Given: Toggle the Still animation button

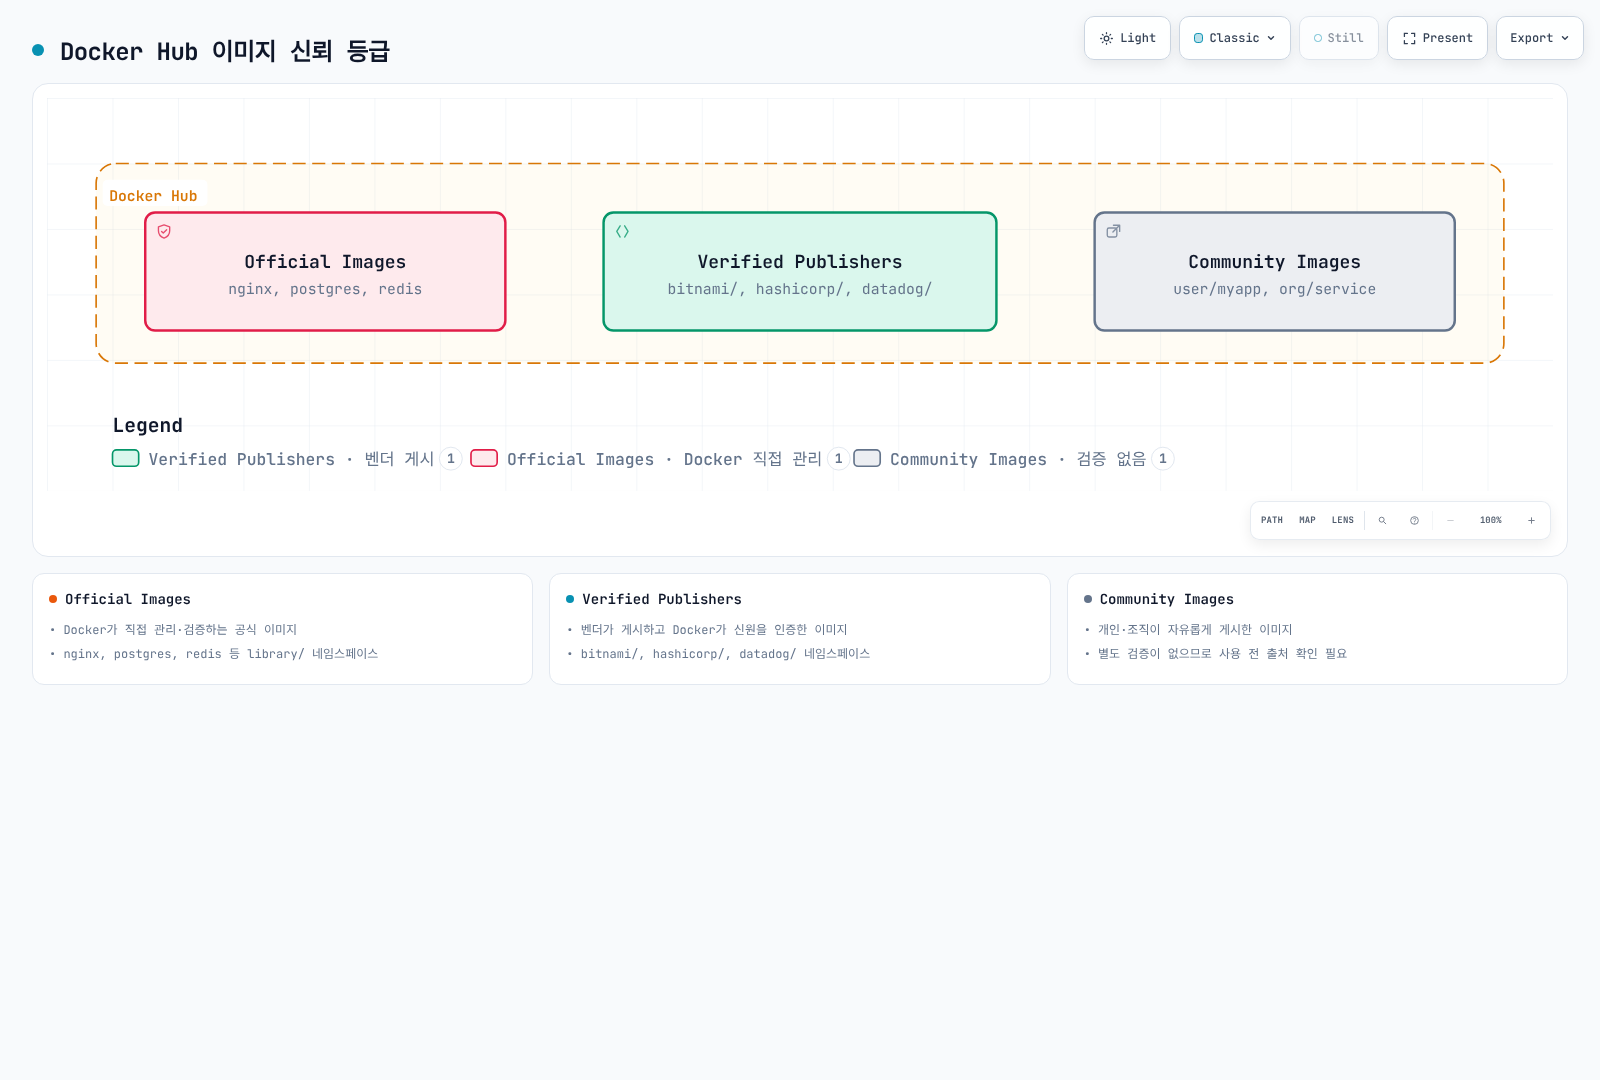Looking at the screenshot, I should pyautogui.click(x=1338, y=38).
